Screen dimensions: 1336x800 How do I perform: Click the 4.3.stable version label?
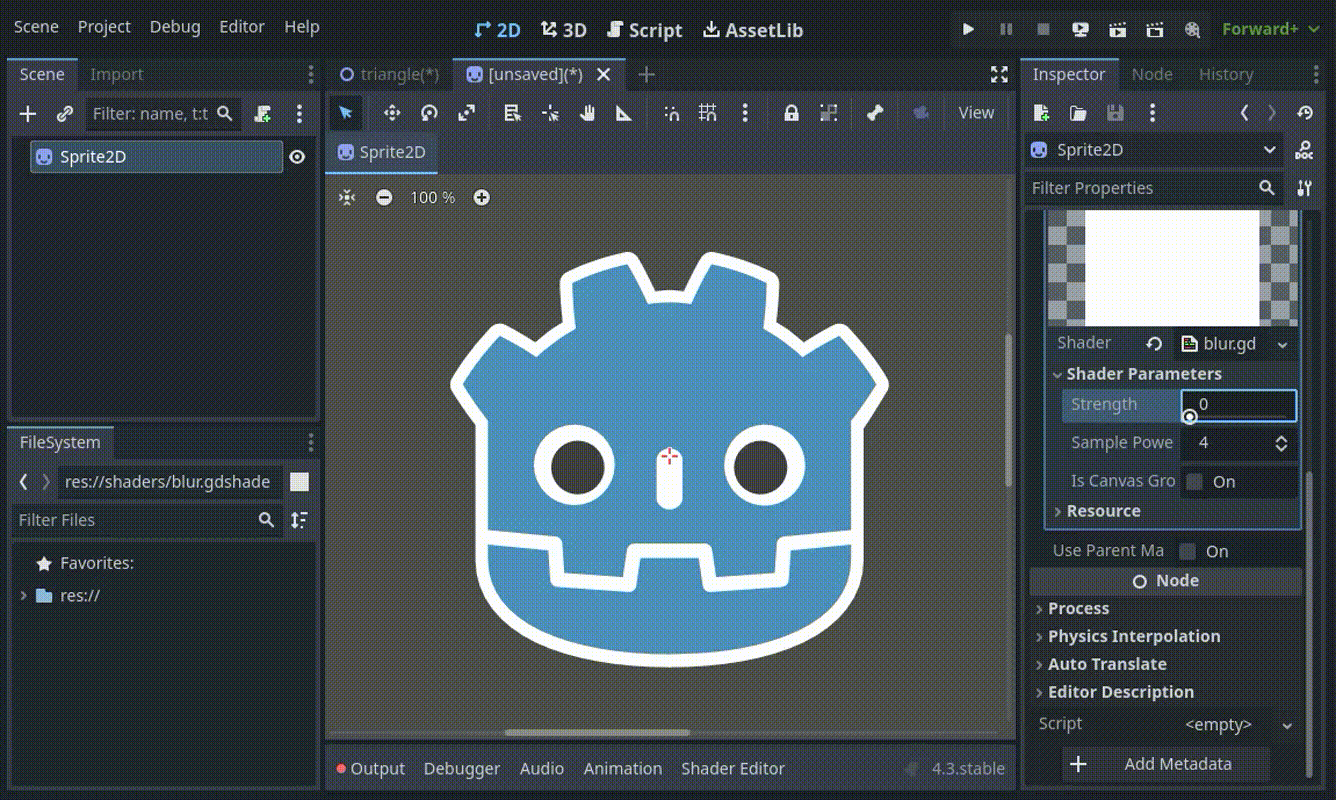(x=968, y=769)
